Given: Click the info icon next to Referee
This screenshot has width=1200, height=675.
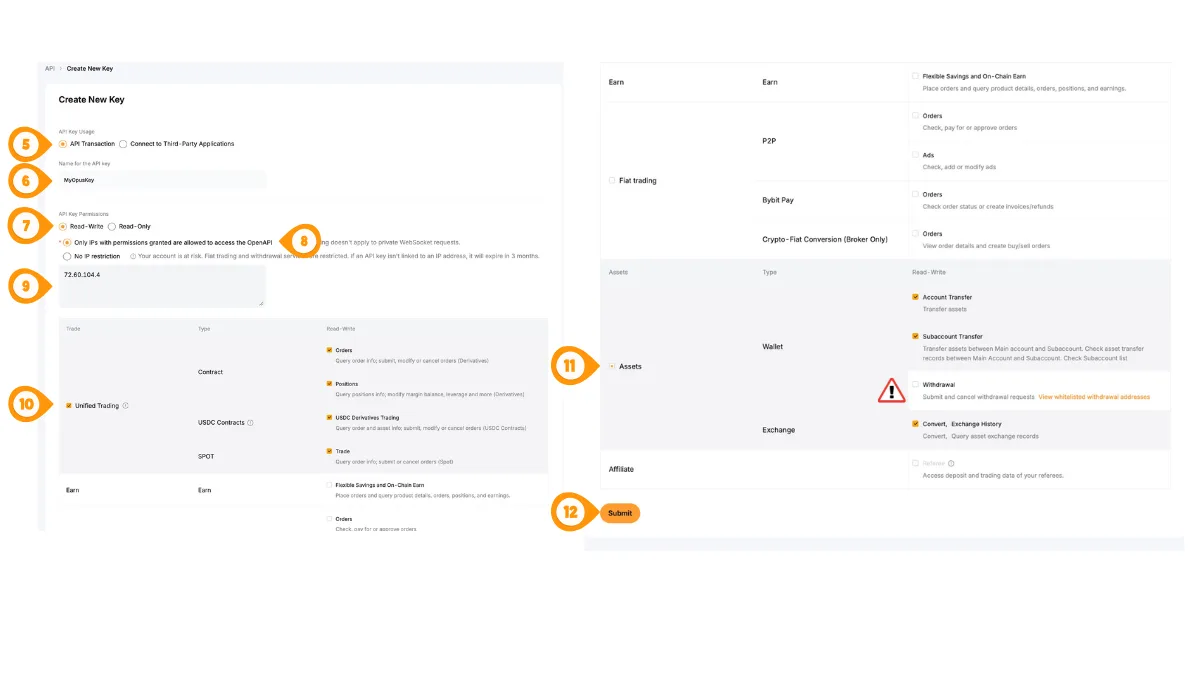Looking at the screenshot, I should point(951,463).
